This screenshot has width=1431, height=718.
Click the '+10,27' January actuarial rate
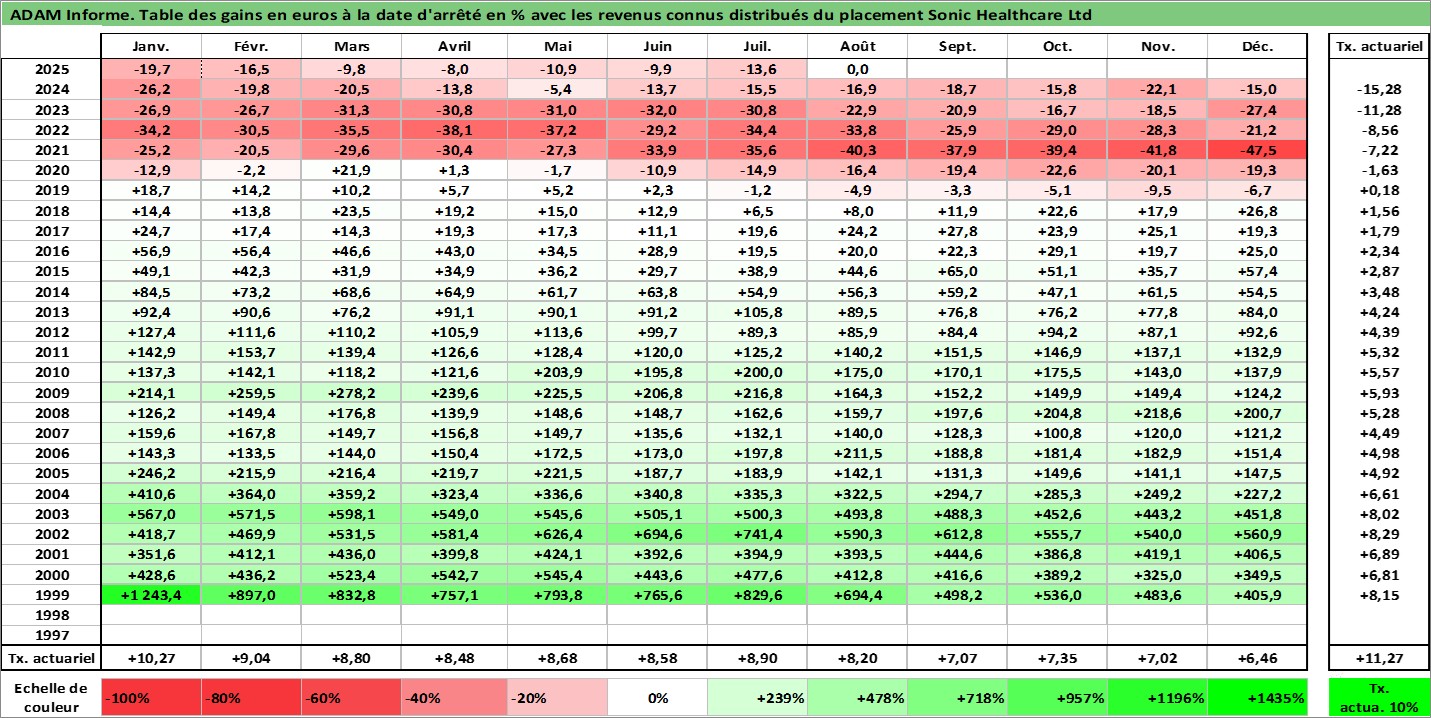click(x=152, y=658)
